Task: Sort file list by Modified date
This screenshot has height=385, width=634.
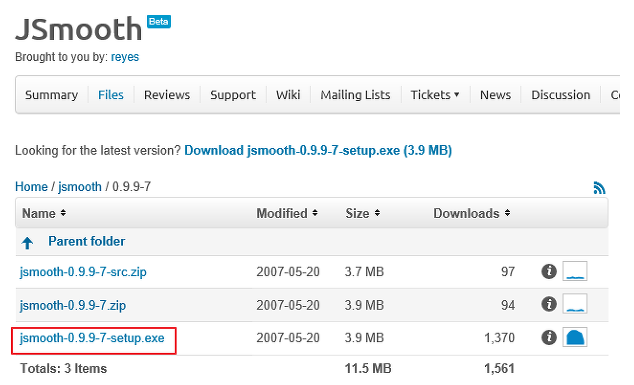Action: coord(287,213)
